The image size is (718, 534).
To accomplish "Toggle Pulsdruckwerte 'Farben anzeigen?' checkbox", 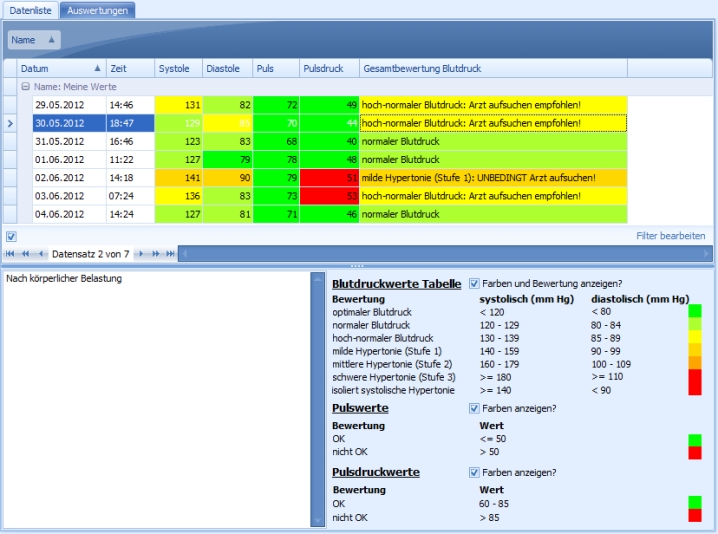I will pyautogui.click(x=475, y=472).
